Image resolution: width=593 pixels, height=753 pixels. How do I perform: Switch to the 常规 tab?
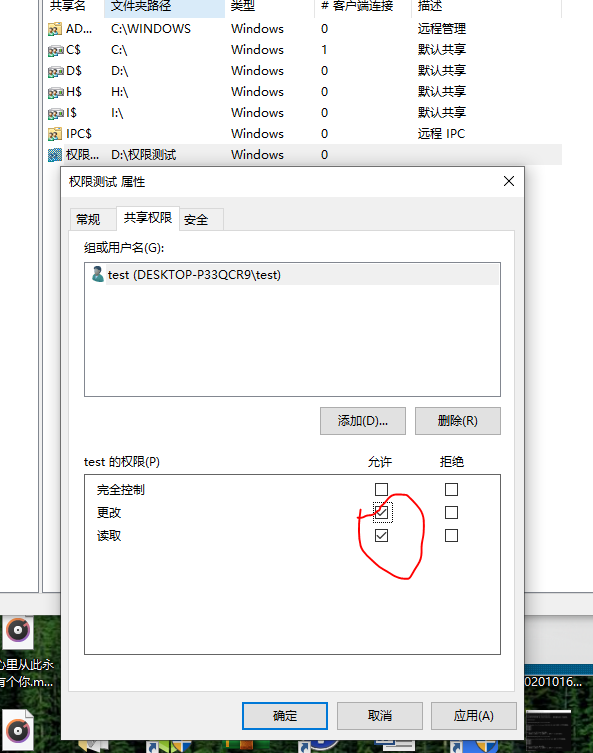point(88,220)
